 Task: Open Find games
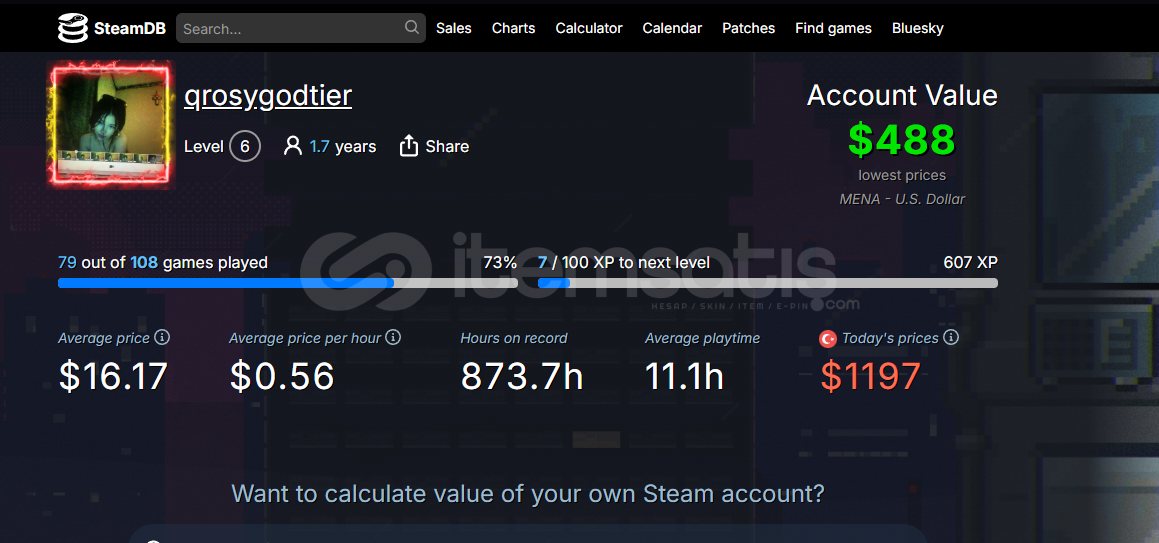point(833,28)
